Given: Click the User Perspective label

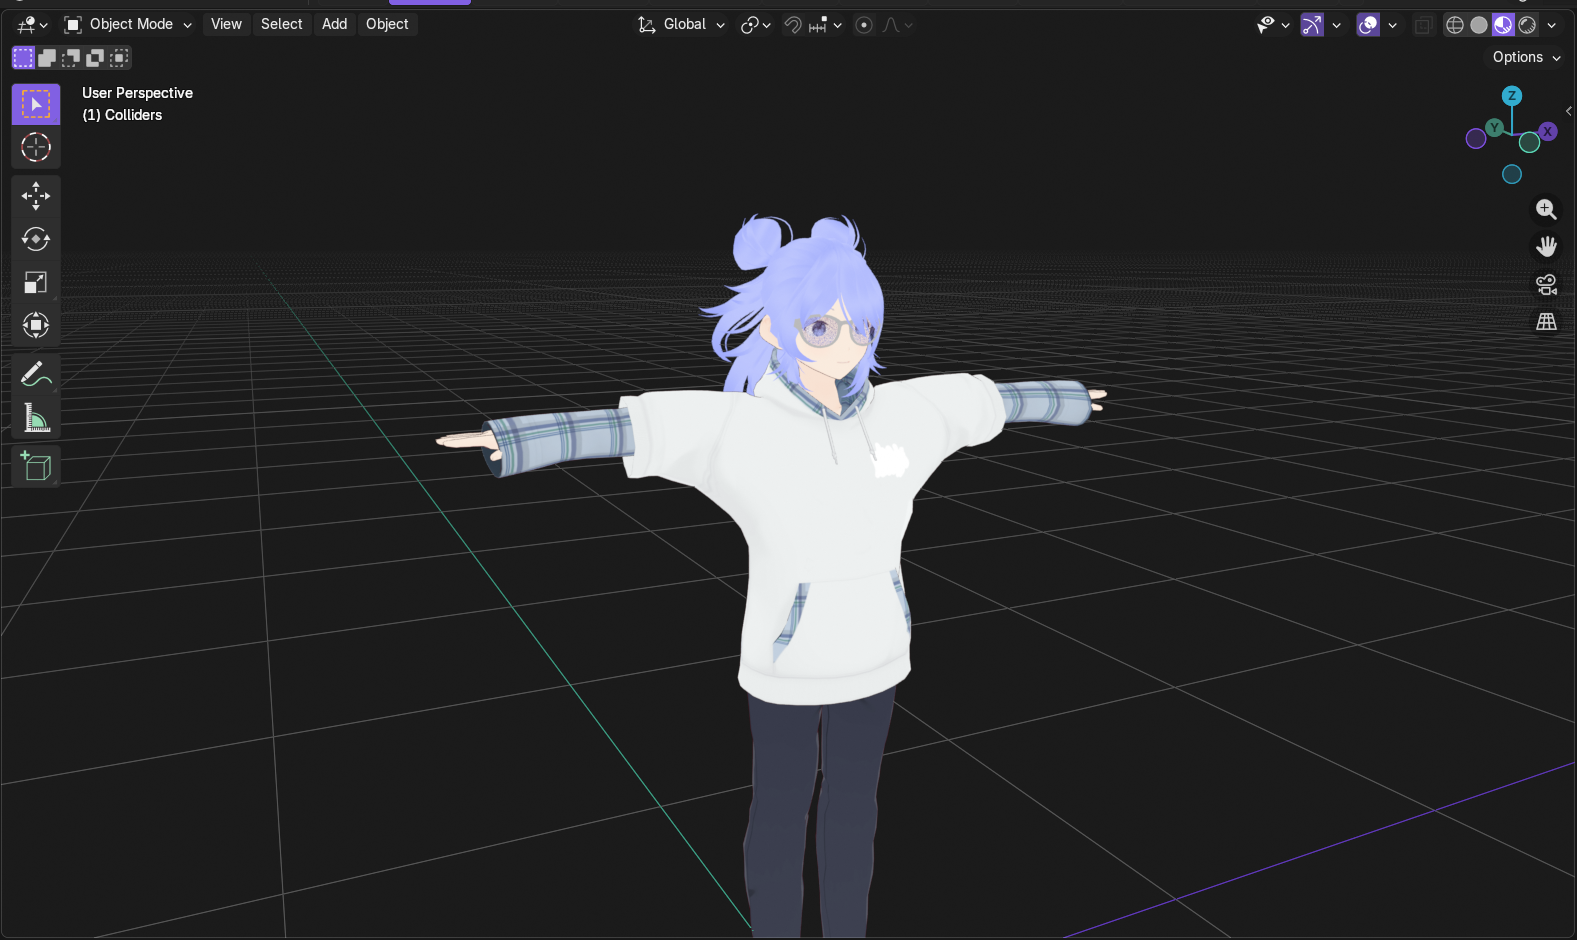Looking at the screenshot, I should (x=137, y=93).
